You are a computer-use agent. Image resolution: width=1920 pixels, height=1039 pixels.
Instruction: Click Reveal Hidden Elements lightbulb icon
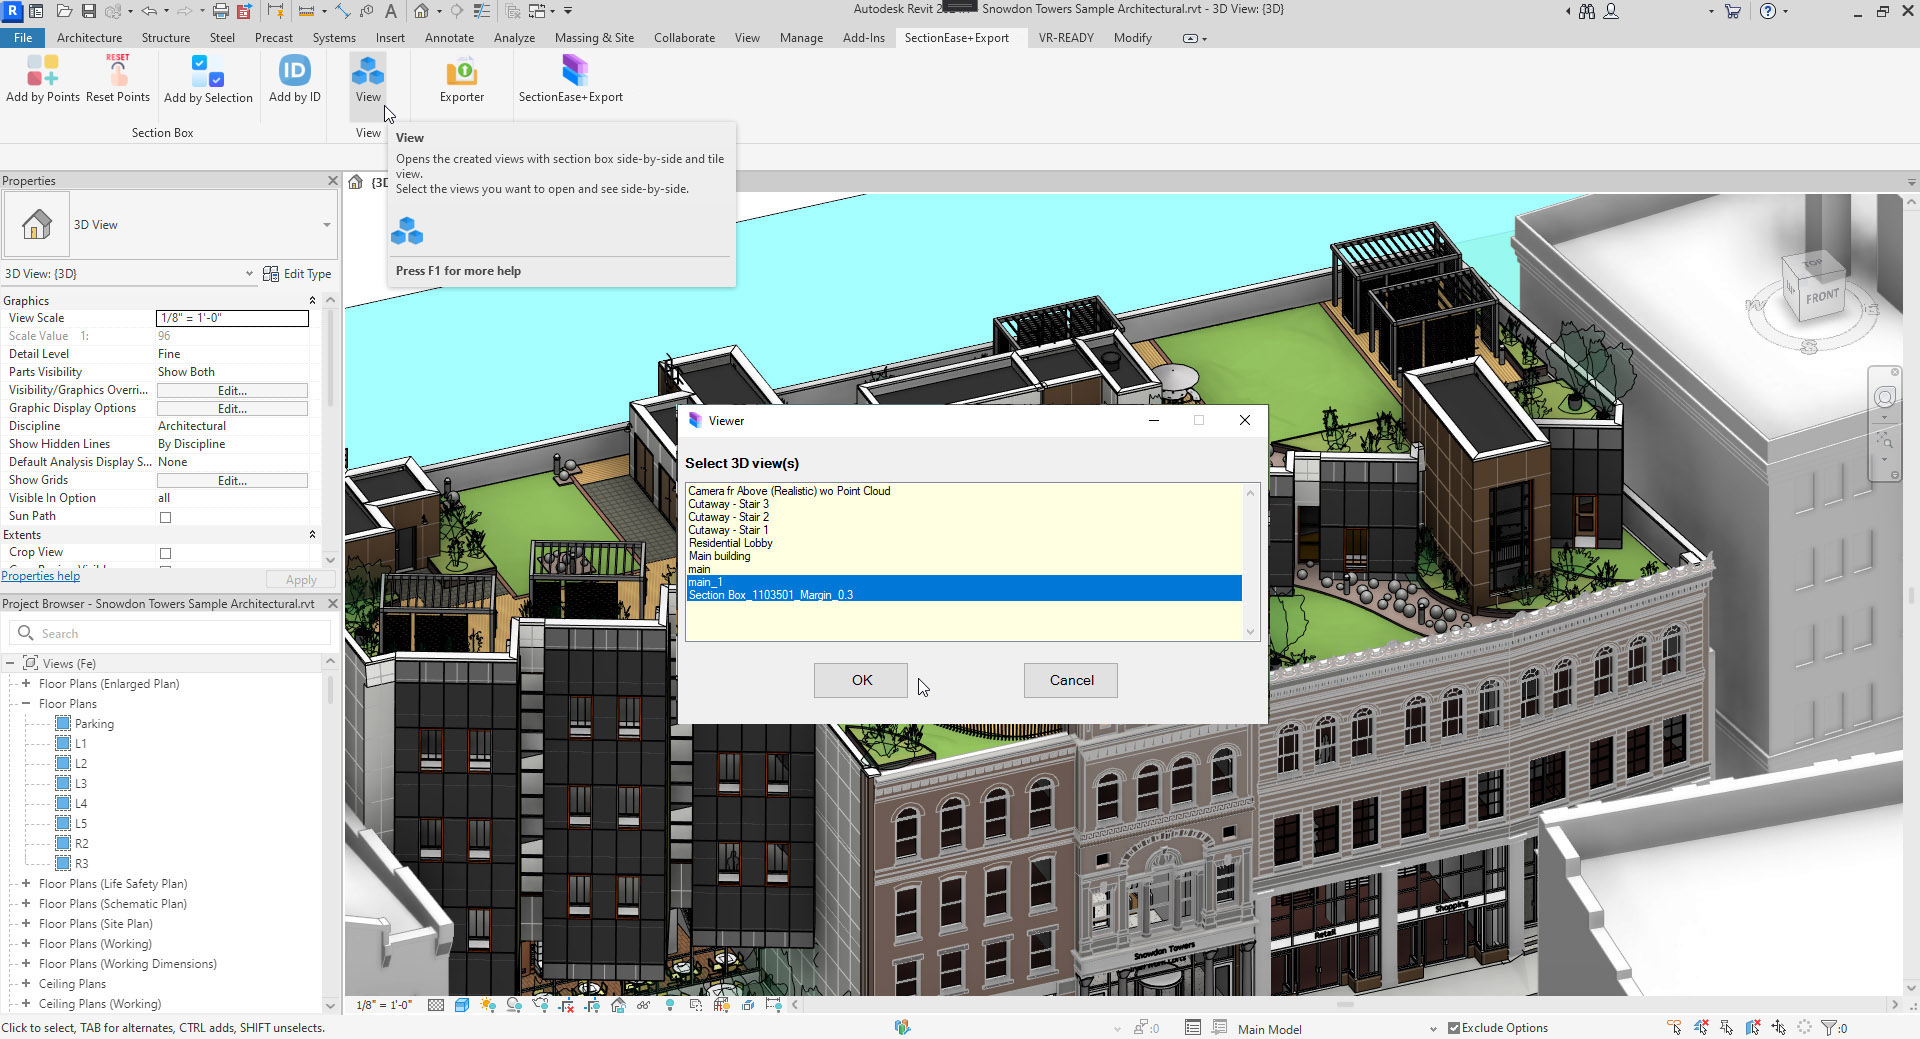[x=669, y=1005]
